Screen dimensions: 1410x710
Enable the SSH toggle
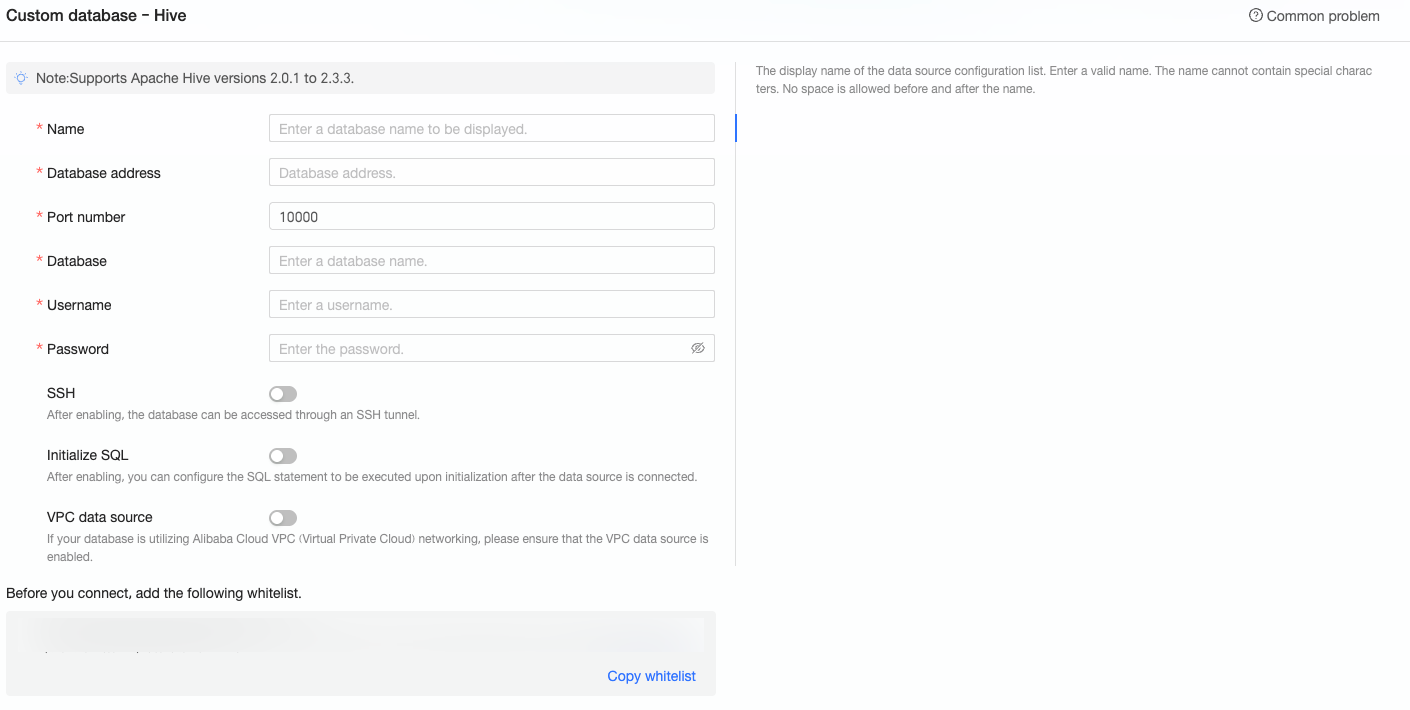point(283,394)
